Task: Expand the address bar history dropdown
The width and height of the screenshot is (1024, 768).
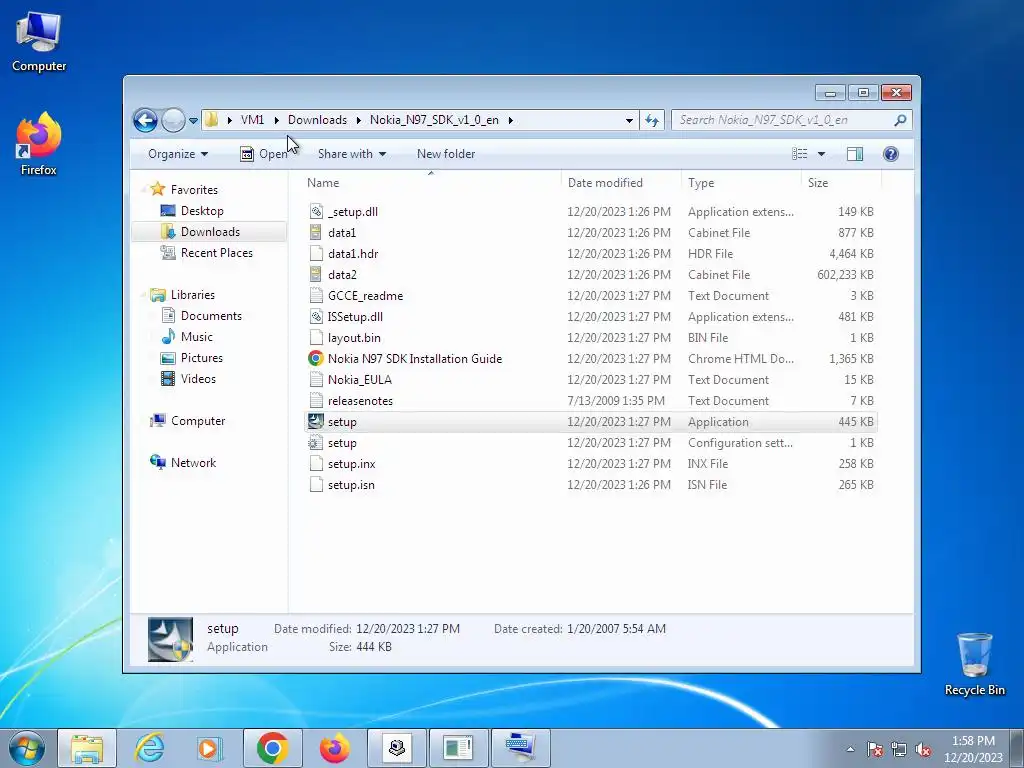Action: (x=629, y=121)
